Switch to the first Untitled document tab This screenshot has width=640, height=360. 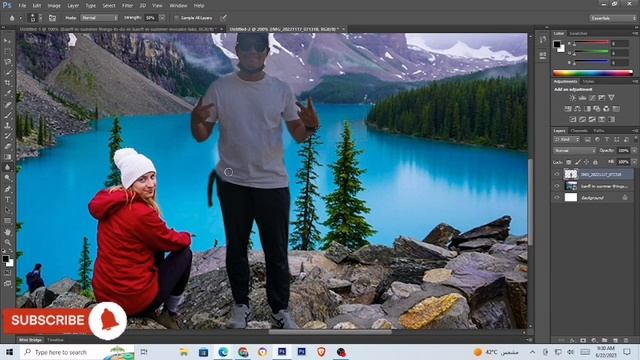point(118,29)
